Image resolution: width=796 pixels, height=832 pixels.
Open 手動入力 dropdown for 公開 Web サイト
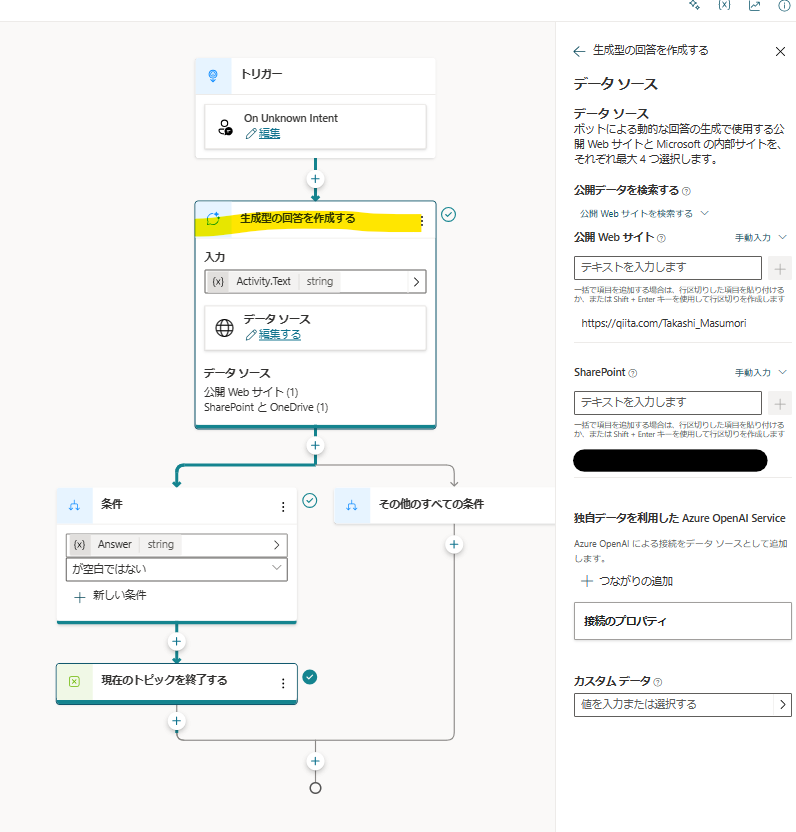coord(760,238)
